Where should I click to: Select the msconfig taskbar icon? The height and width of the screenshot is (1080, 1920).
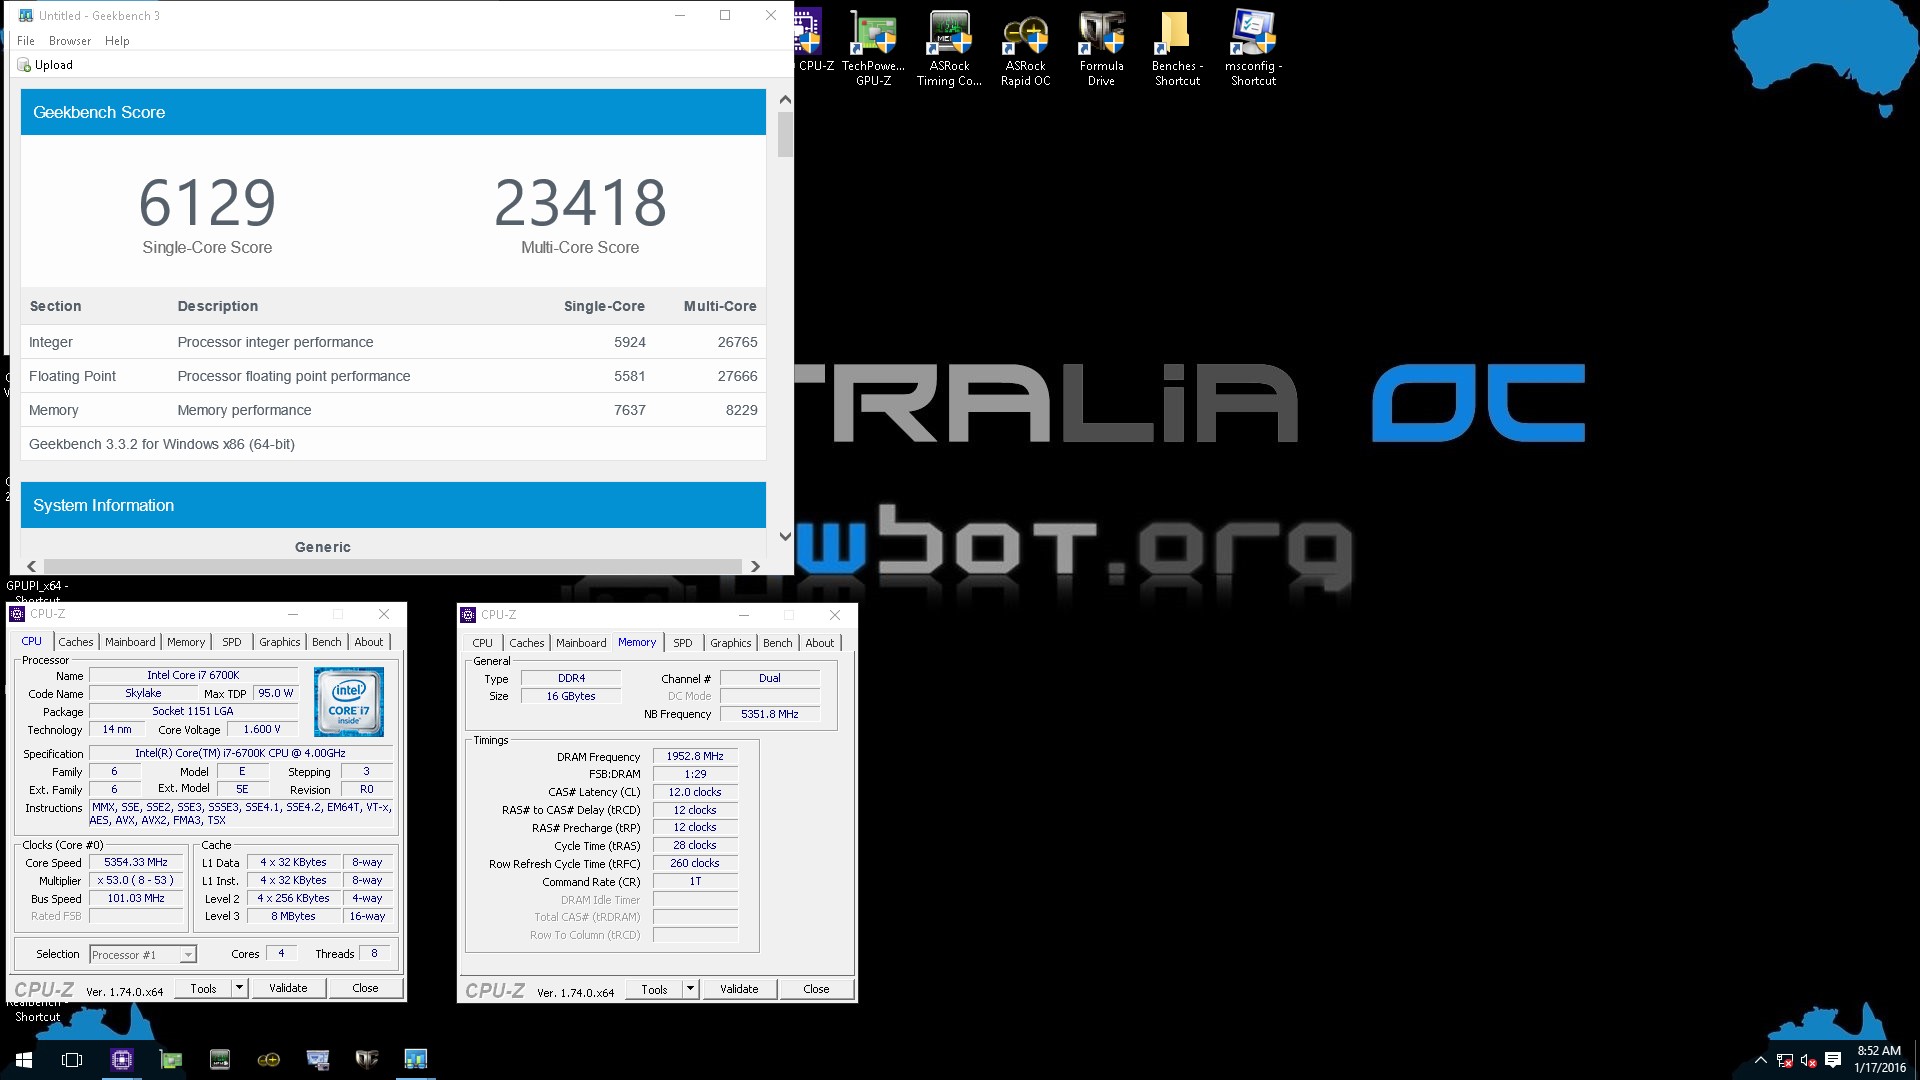click(318, 1059)
